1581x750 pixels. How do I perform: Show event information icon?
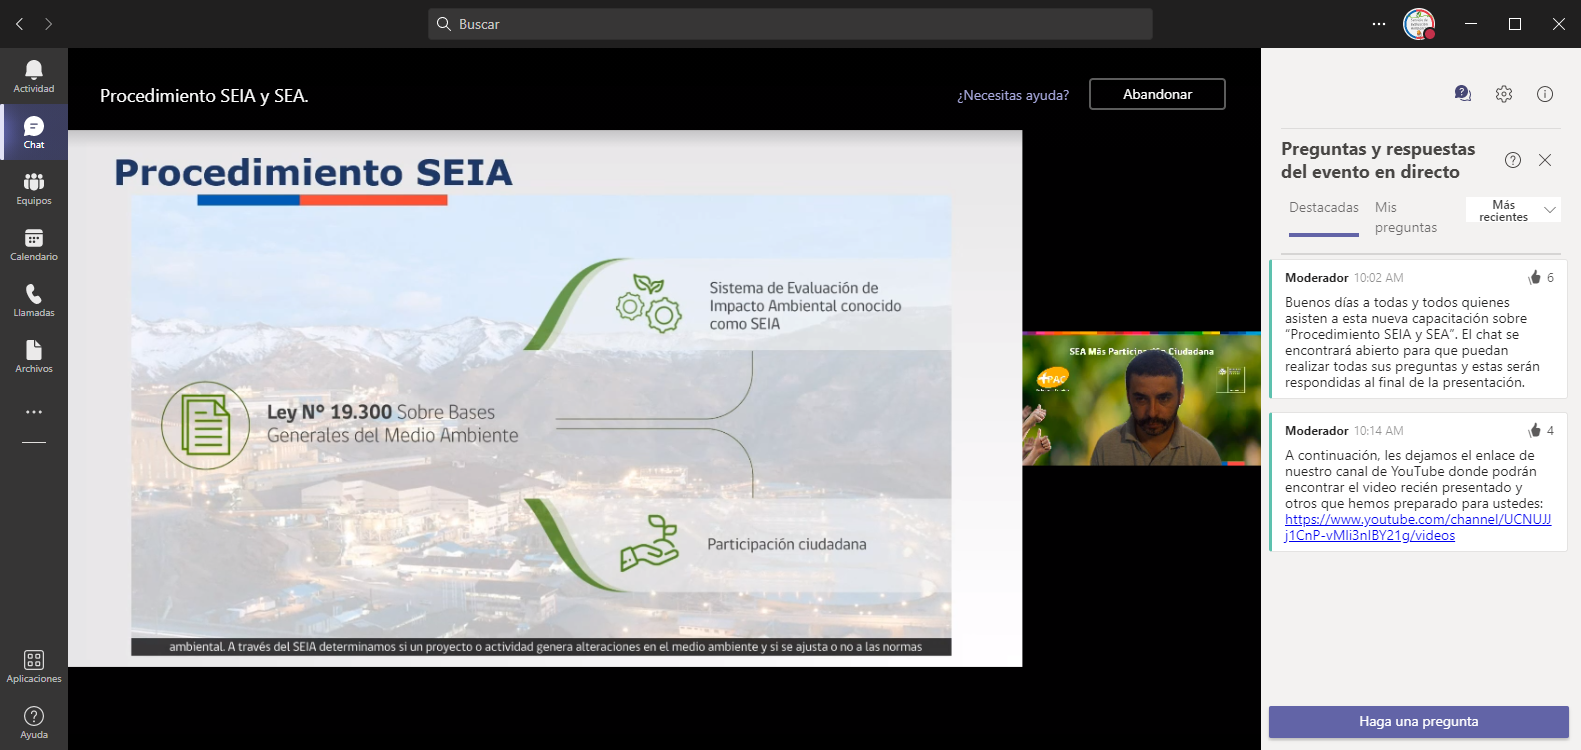click(x=1545, y=94)
